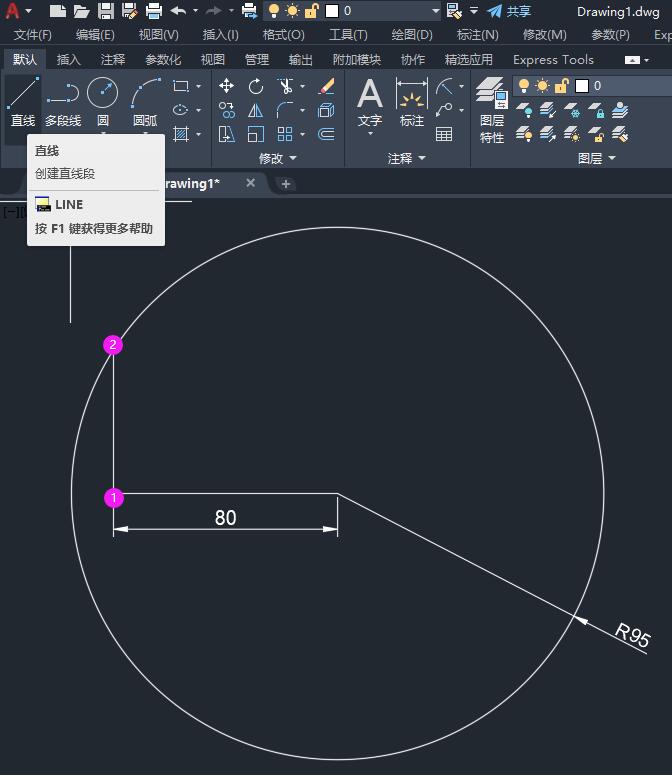Activate the Erase tool
The image size is (672, 775).
[x=326, y=86]
